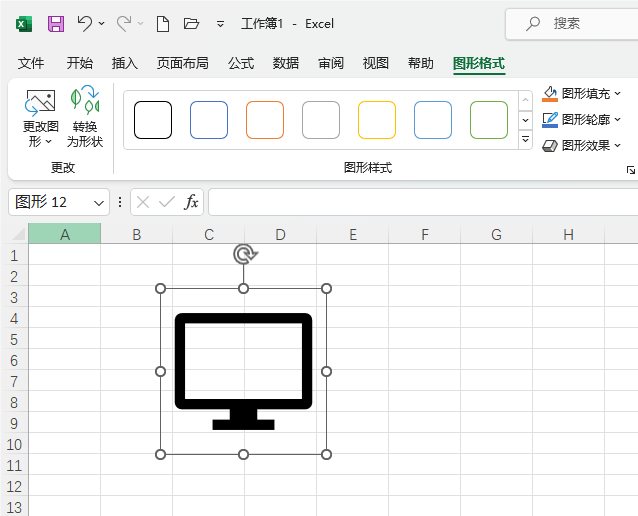Viewport: 638px width, 516px height.
Task: Expand the full graphic styles gallery
Action: click(x=525, y=140)
